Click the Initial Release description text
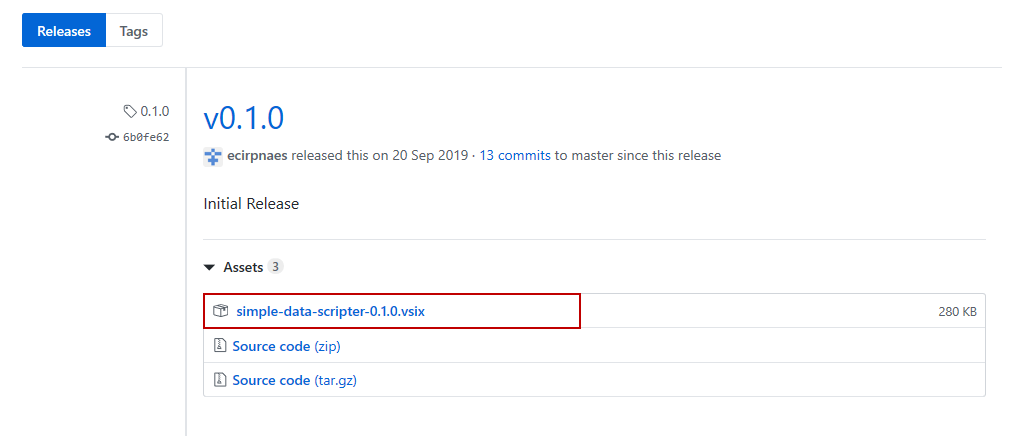Image resolution: width=1014 pixels, height=436 pixels. point(251,204)
